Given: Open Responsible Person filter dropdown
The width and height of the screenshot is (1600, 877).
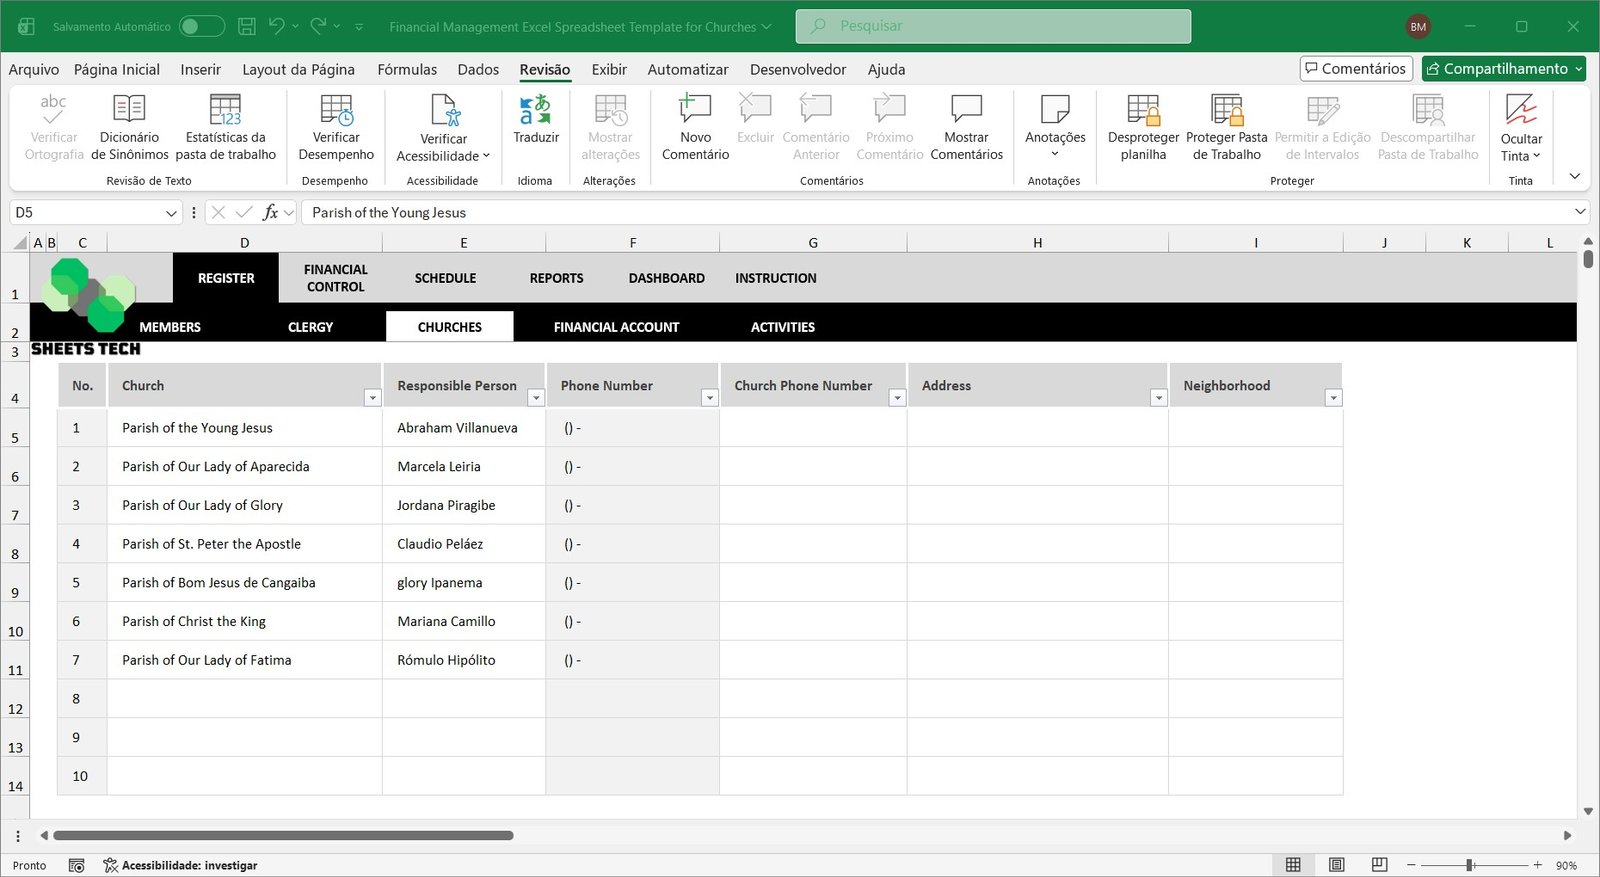Looking at the screenshot, I should (x=535, y=398).
